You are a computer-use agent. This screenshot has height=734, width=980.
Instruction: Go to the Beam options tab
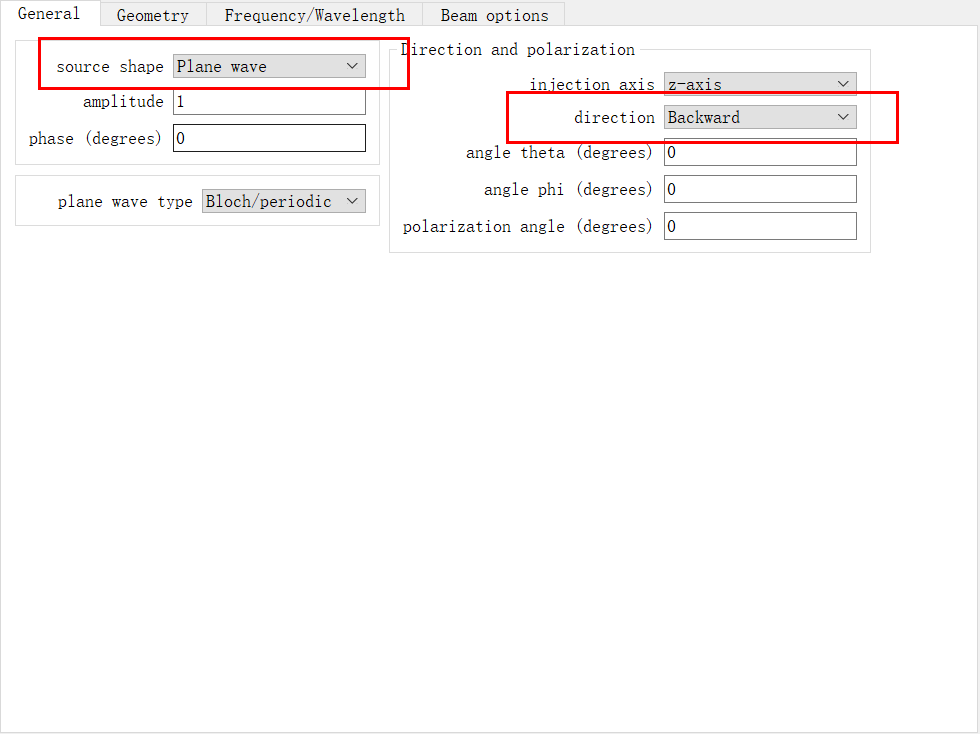(494, 15)
